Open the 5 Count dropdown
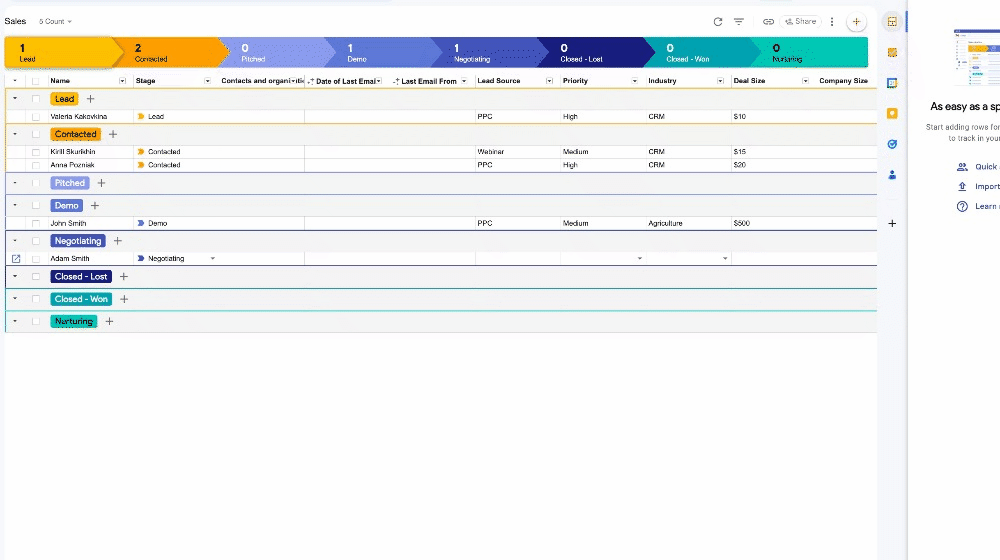 [55, 22]
